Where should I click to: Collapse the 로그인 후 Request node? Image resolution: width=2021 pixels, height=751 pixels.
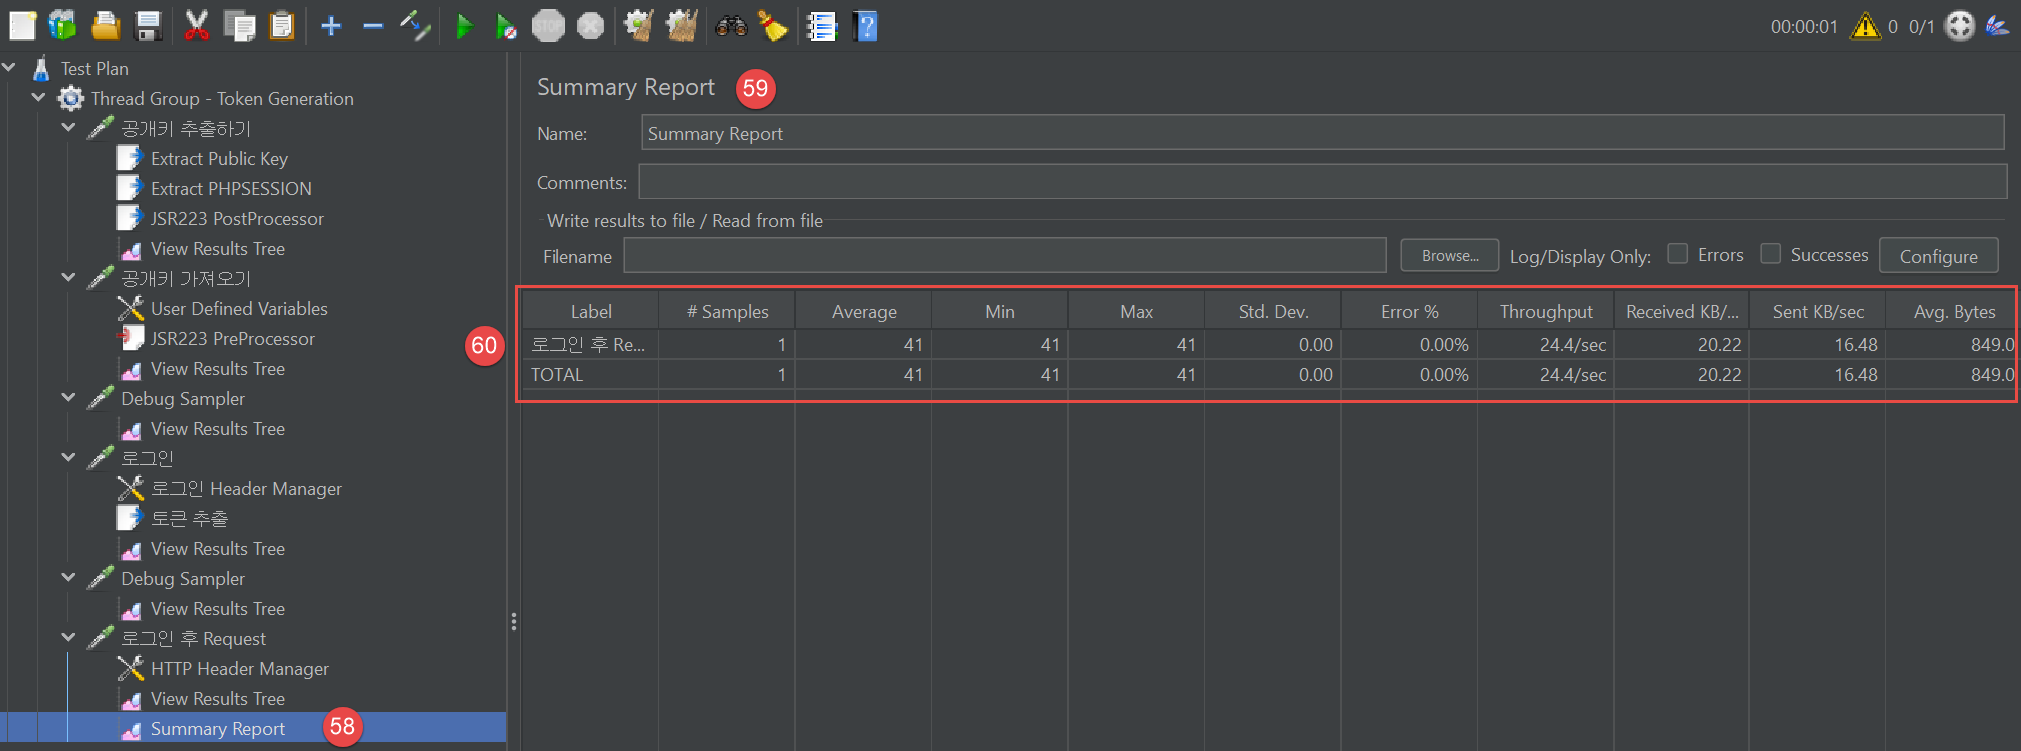tap(69, 638)
